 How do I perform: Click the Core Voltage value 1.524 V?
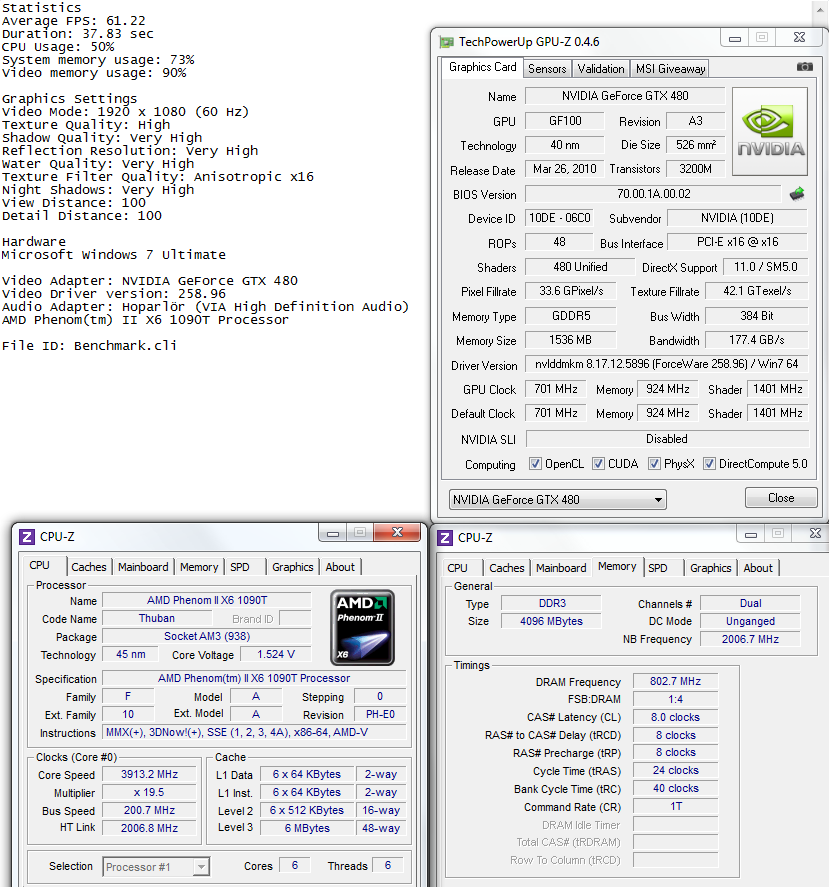(x=276, y=655)
